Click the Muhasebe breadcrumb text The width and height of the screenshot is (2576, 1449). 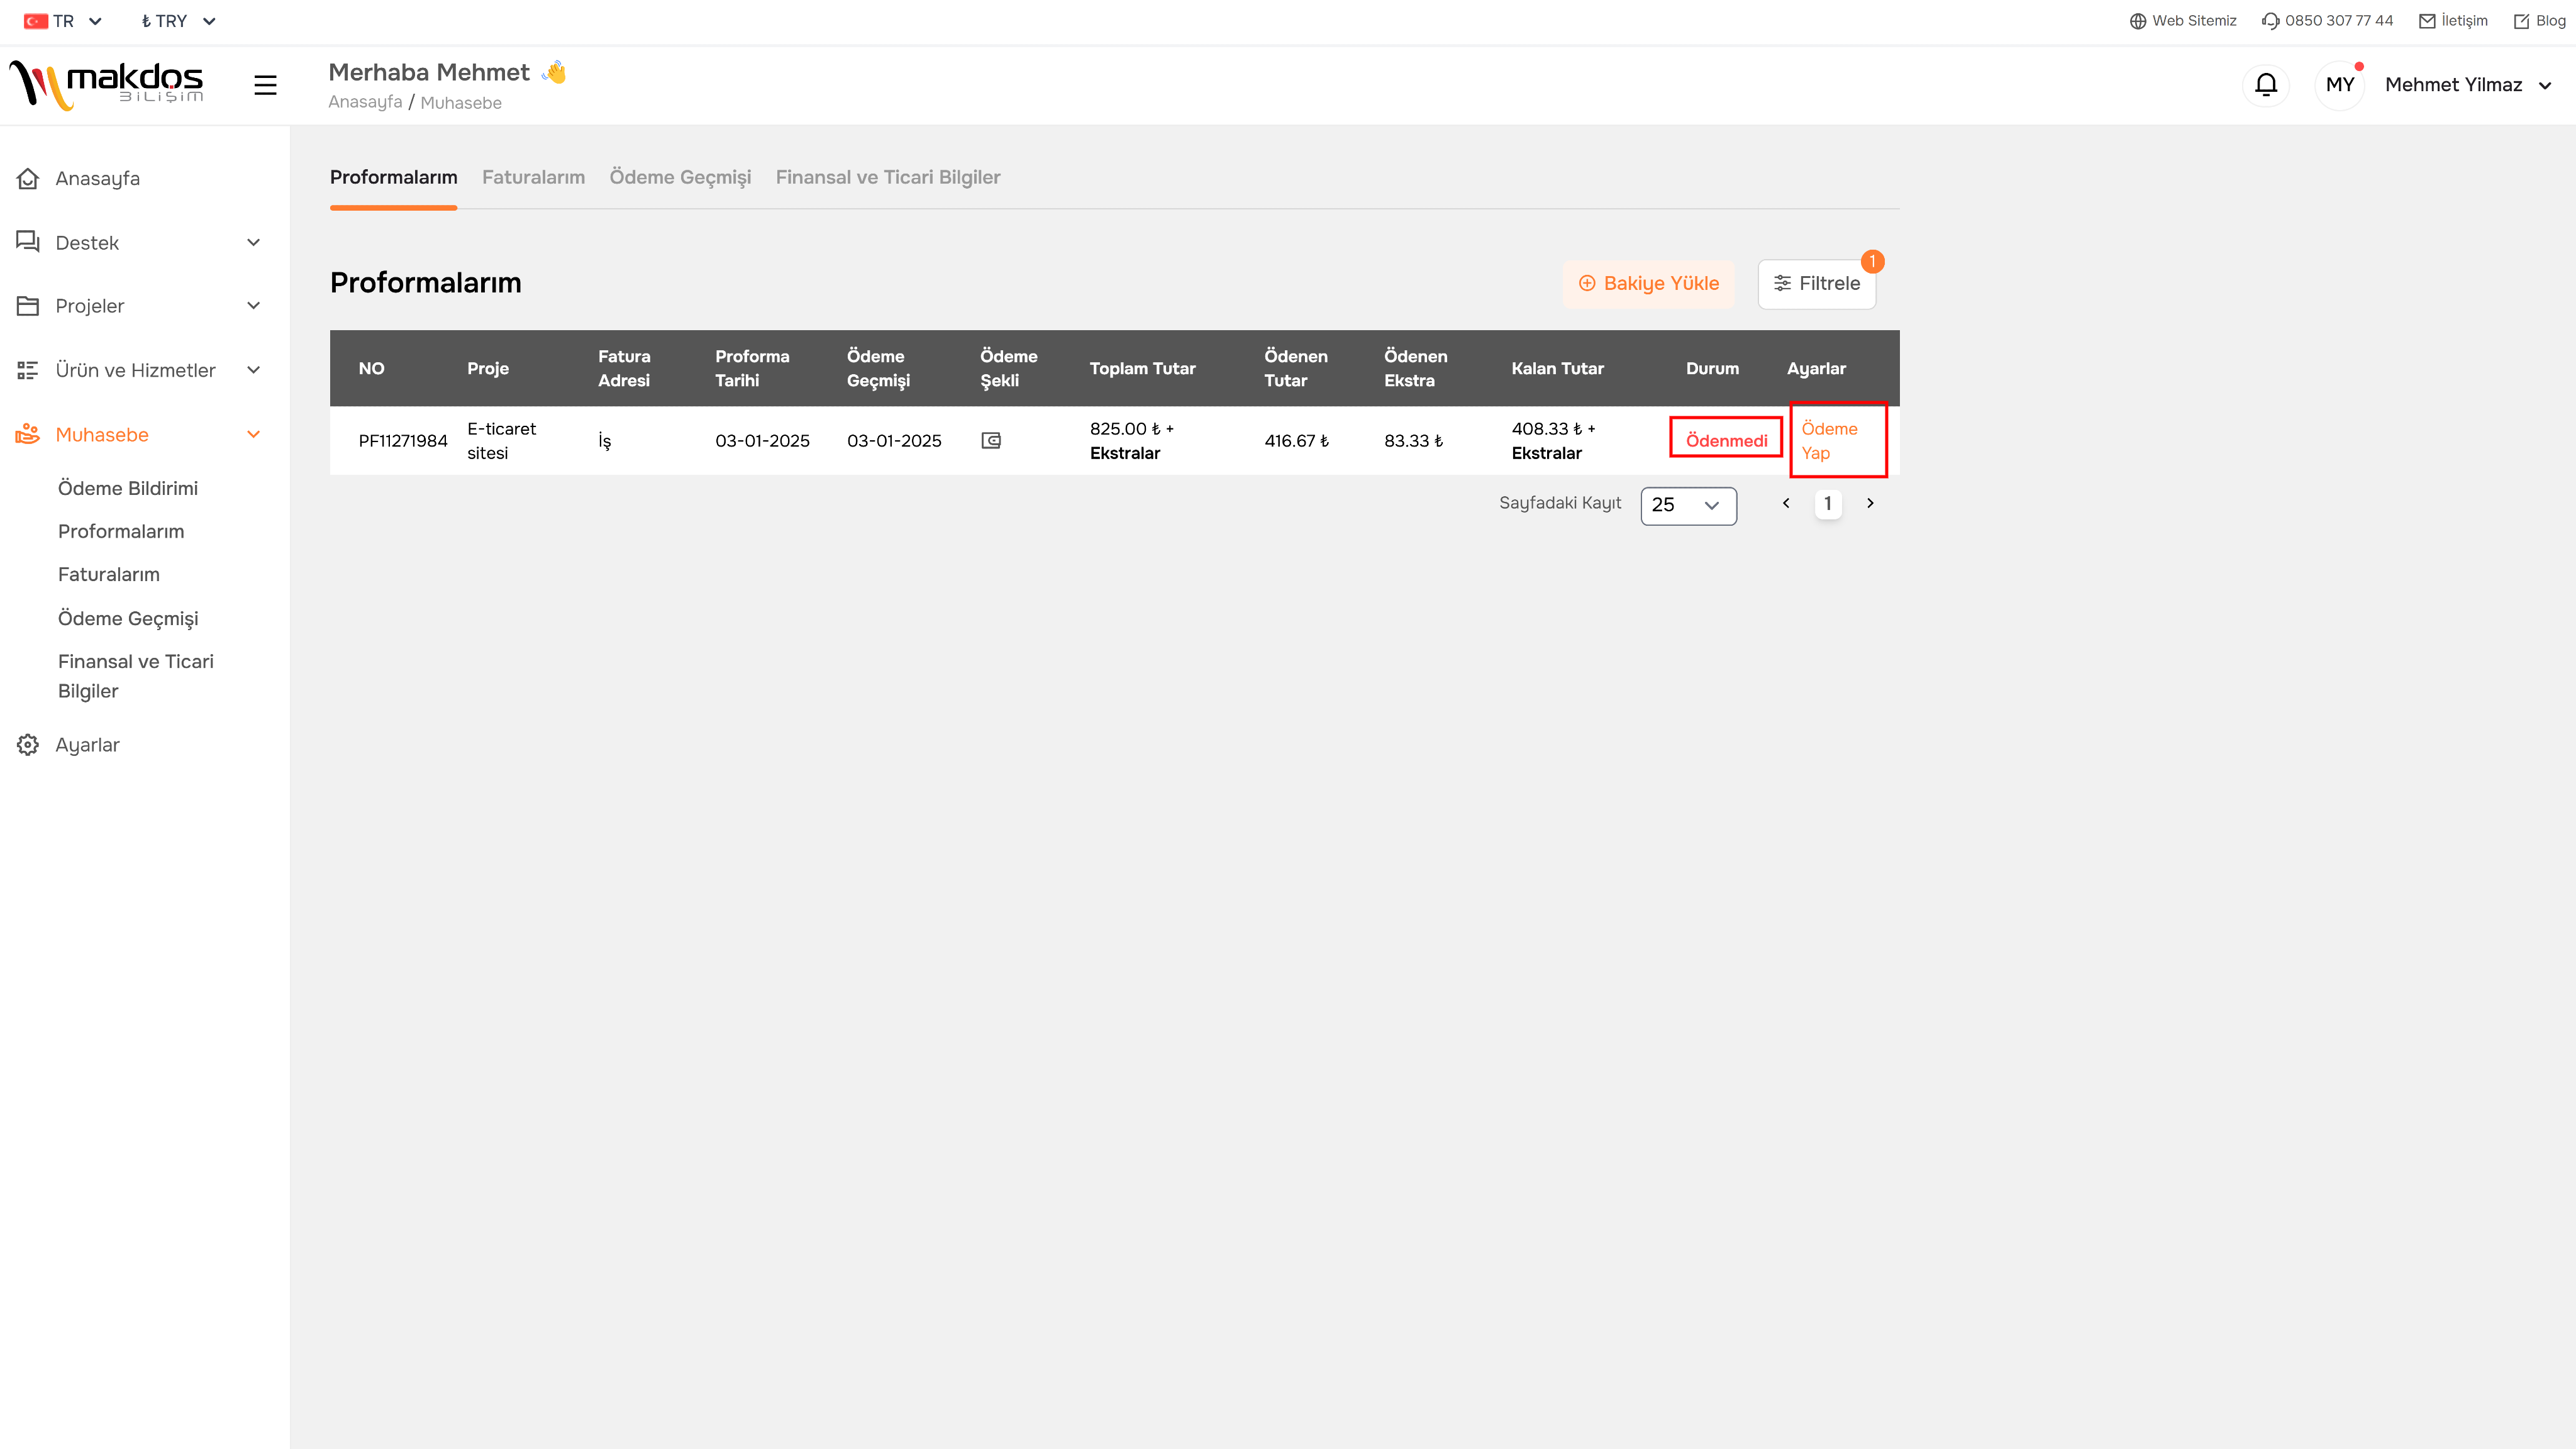point(461,103)
